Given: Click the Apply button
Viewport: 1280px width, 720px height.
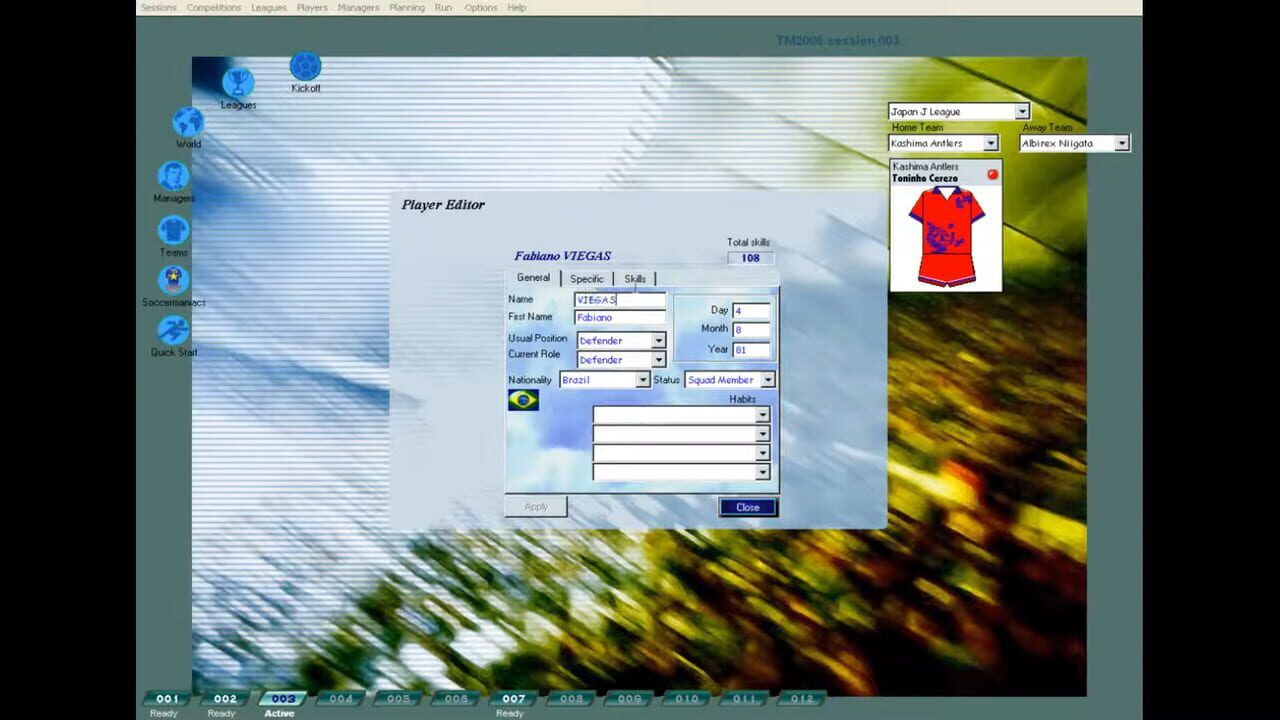Looking at the screenshot, I should pos(536,507).
